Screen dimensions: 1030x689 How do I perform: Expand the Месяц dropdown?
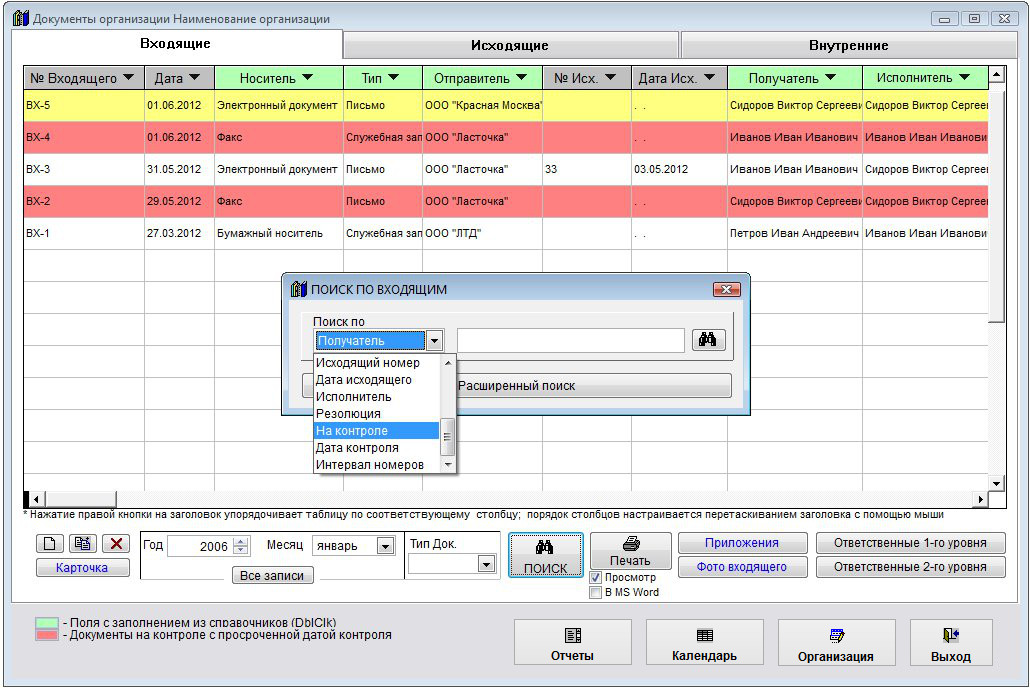tap(385, 546)
